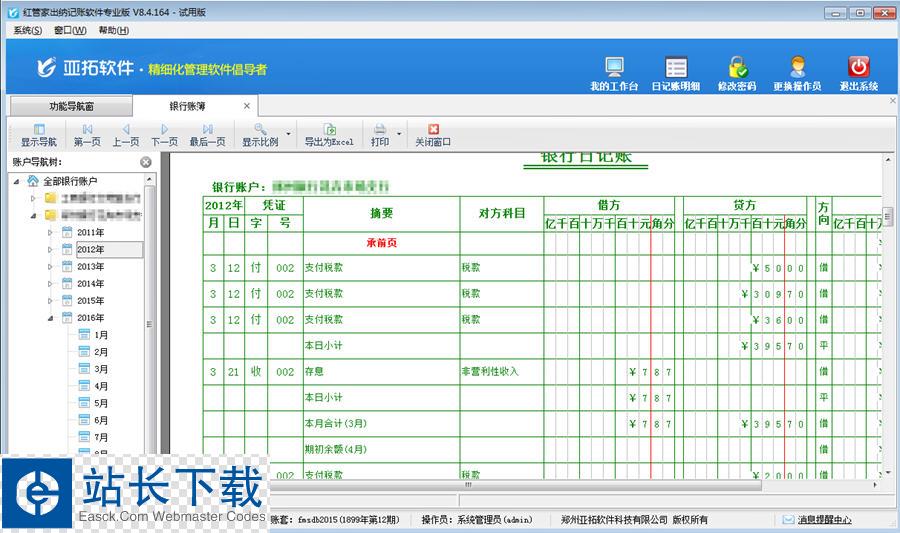Viewport: 900px width, 533px height.
Task: Click the mail icon beside 消息提醒中心
Action: click(x=789, y=520)
